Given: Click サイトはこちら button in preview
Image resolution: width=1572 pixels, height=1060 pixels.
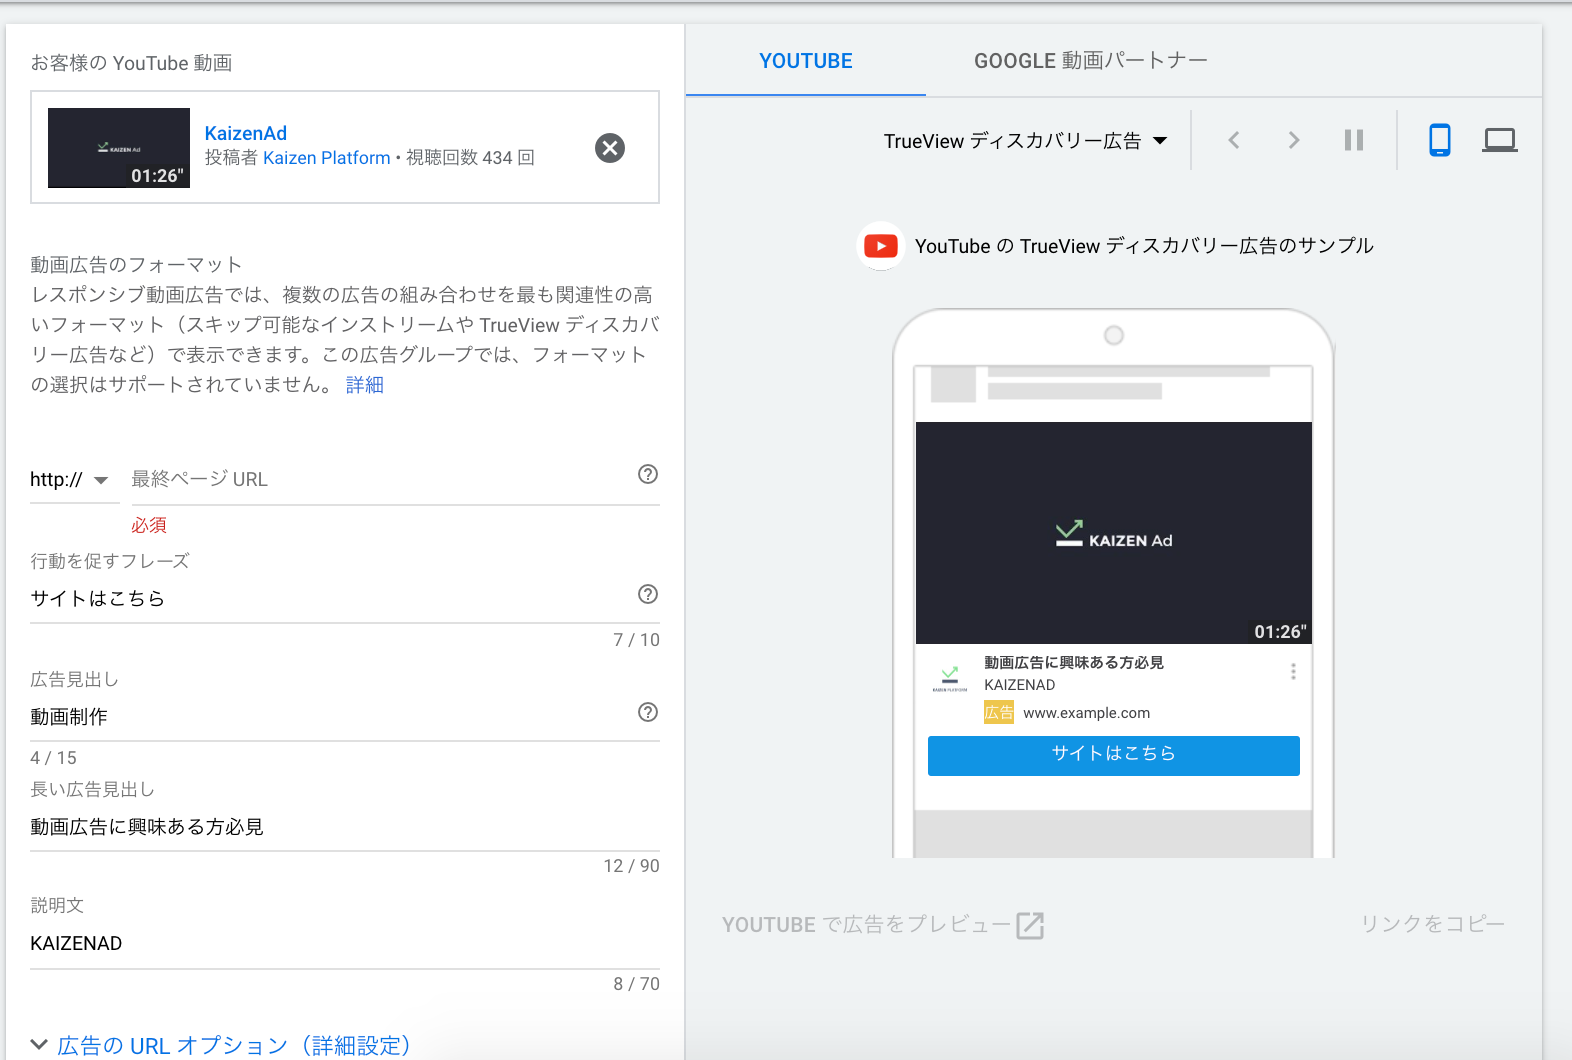Looking at the screenshot, I should point(1113,755).
